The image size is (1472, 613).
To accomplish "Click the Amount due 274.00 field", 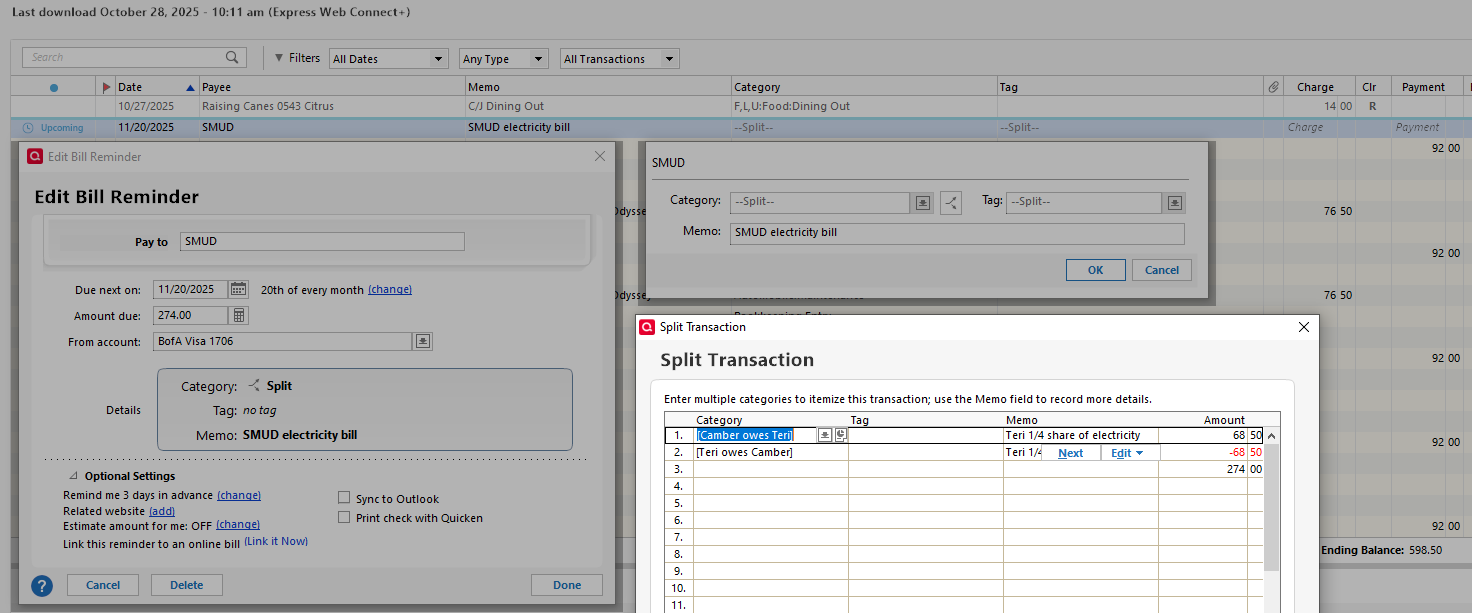I will (190, 315).
